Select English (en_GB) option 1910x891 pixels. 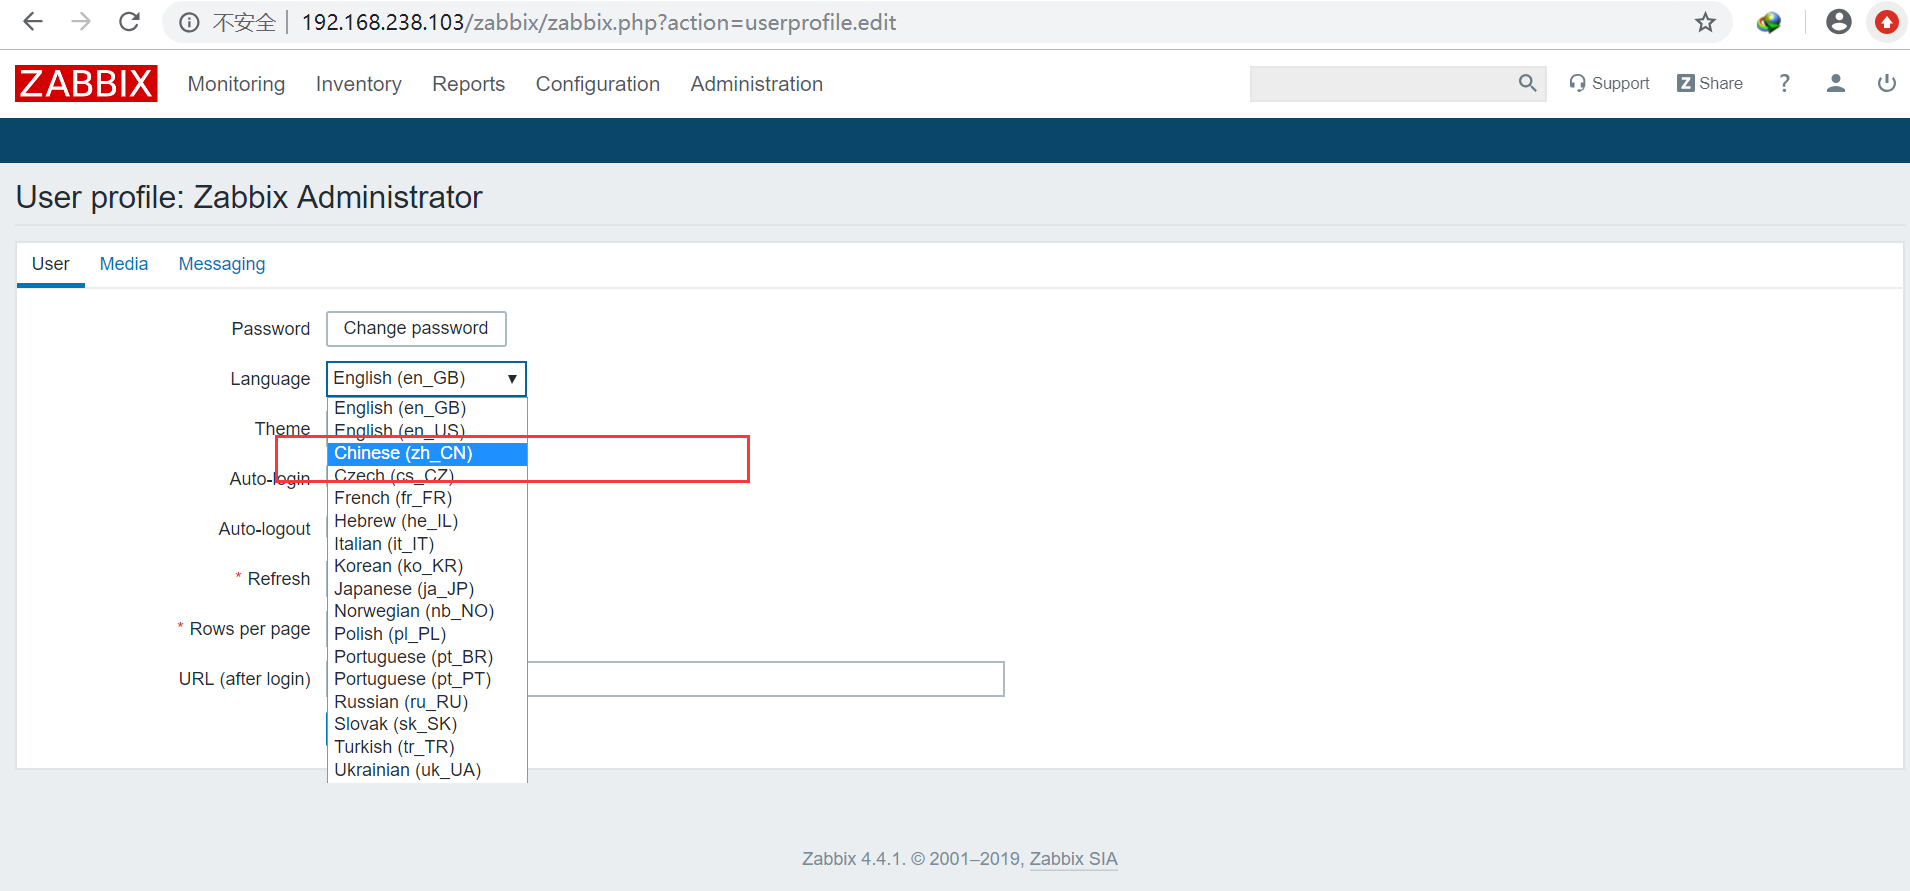(427, 408)
